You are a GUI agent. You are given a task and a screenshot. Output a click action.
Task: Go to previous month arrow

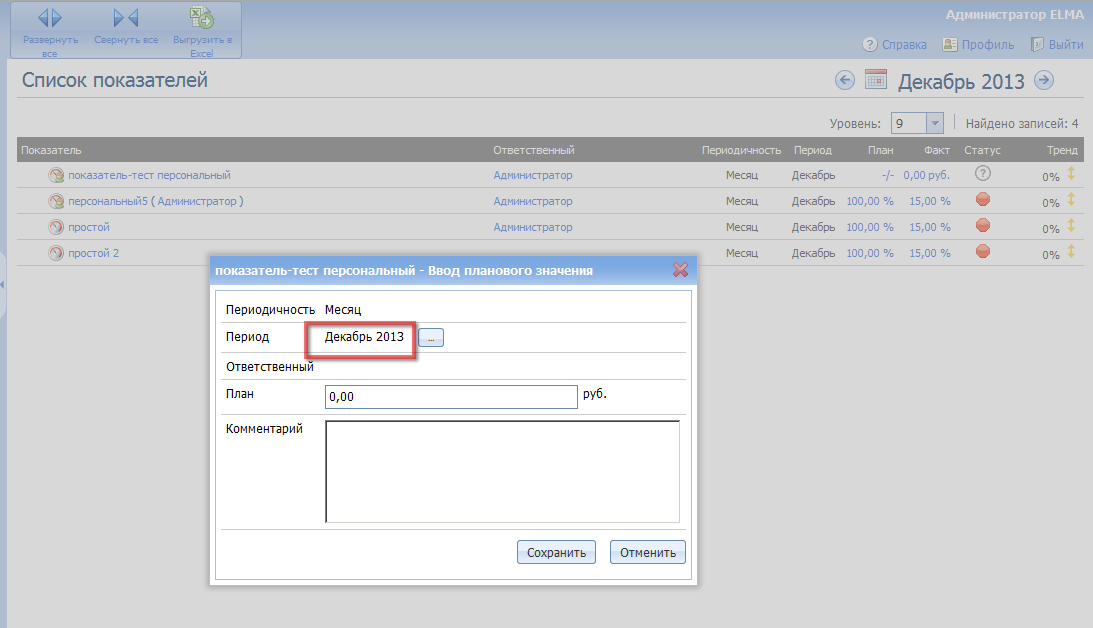tap(845, 81)
